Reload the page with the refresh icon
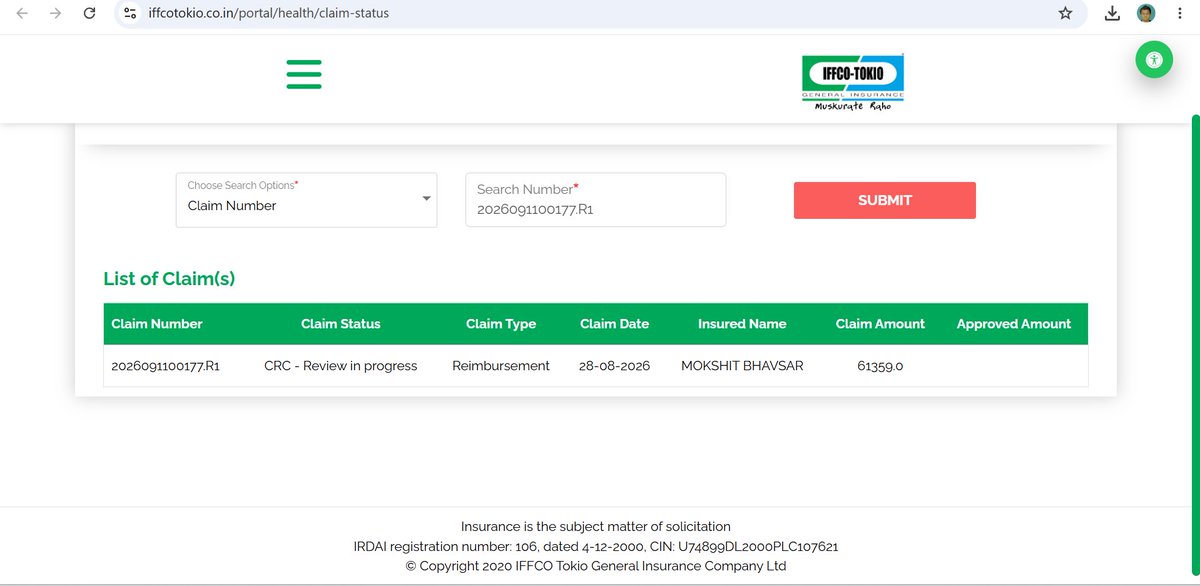The height and width of the screenshot is (586, 1200). [x=89, y=13]
